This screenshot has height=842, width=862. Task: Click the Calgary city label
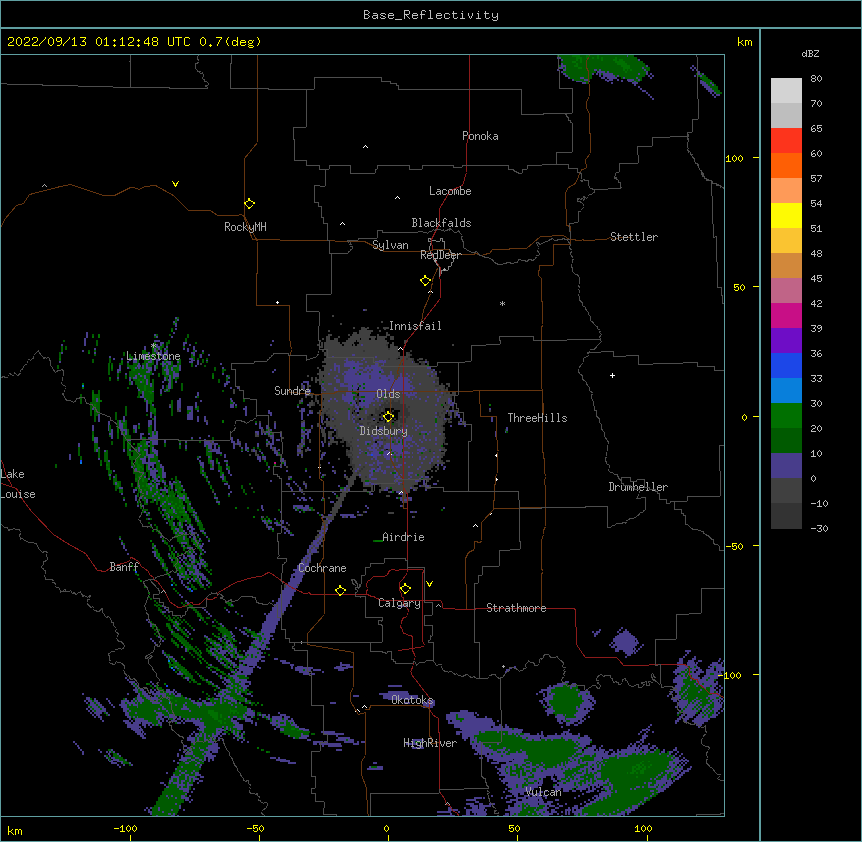[x=399, y=603]
